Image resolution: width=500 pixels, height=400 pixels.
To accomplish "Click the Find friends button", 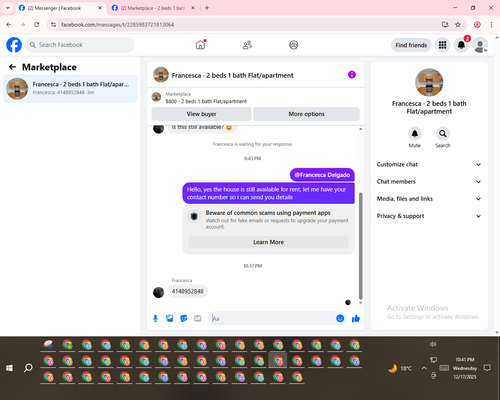I will pyautogui.click(x=411, y=45).
